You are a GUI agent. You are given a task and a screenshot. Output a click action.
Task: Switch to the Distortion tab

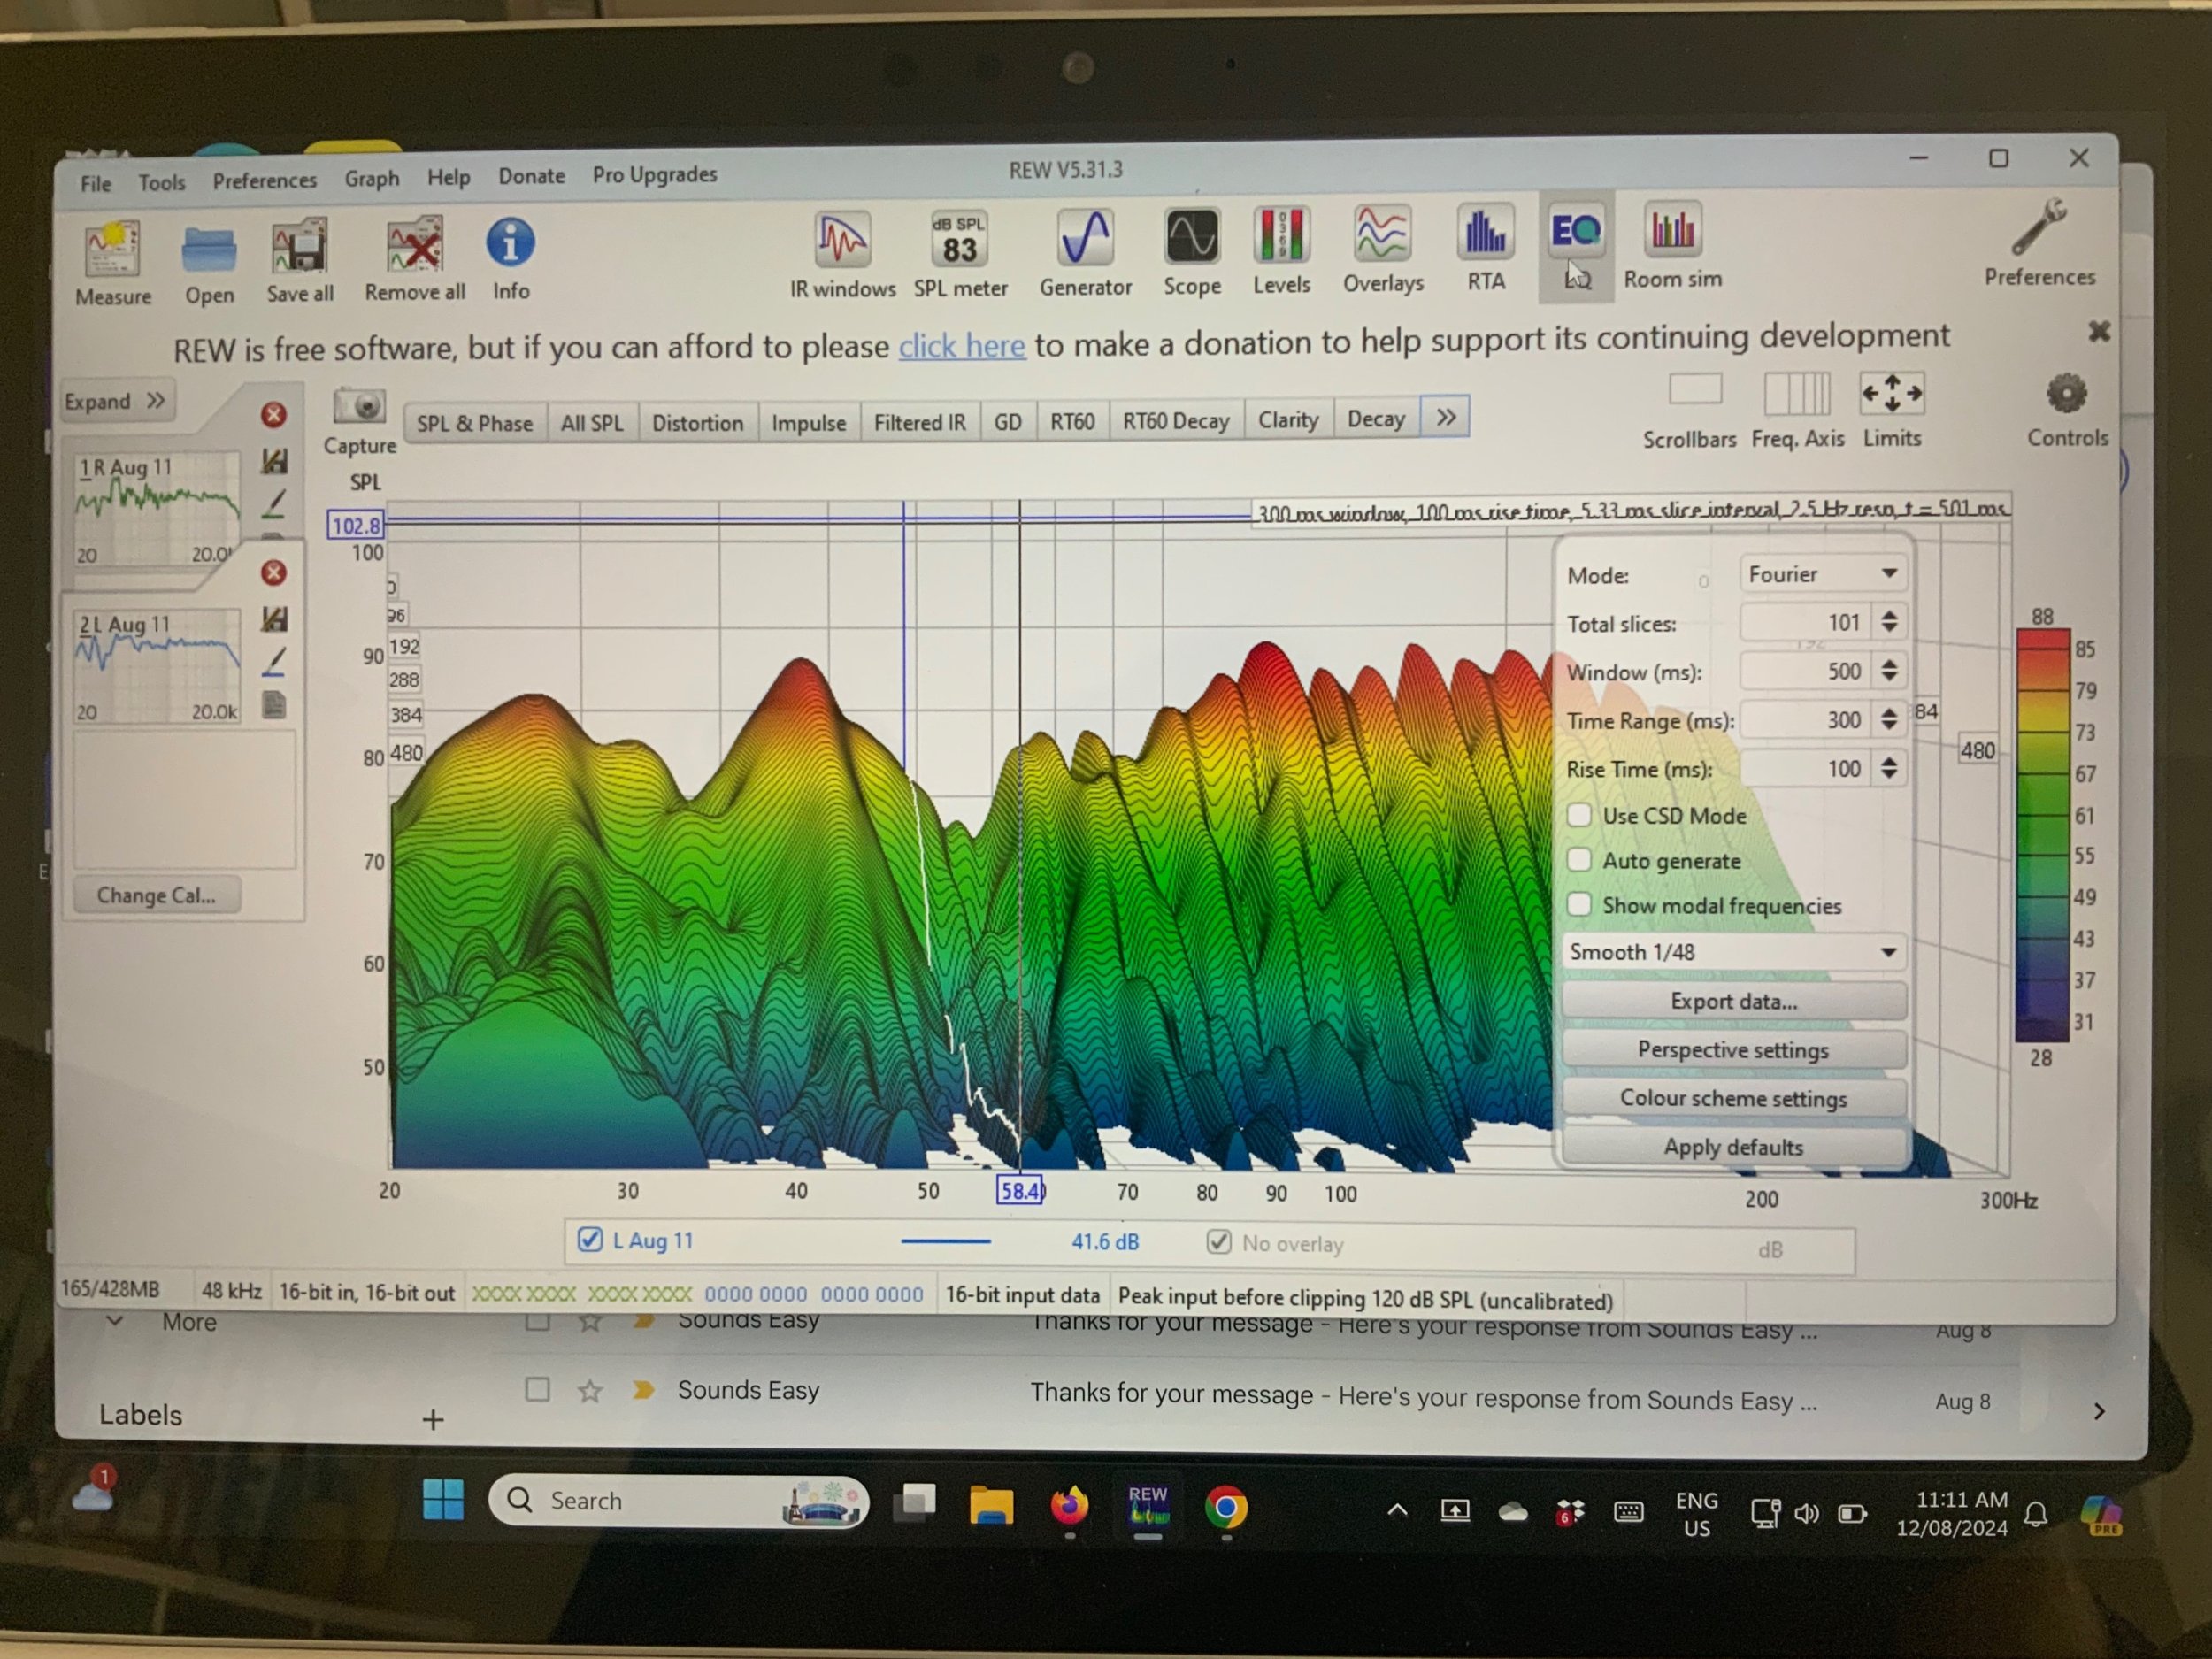(697, 422)
